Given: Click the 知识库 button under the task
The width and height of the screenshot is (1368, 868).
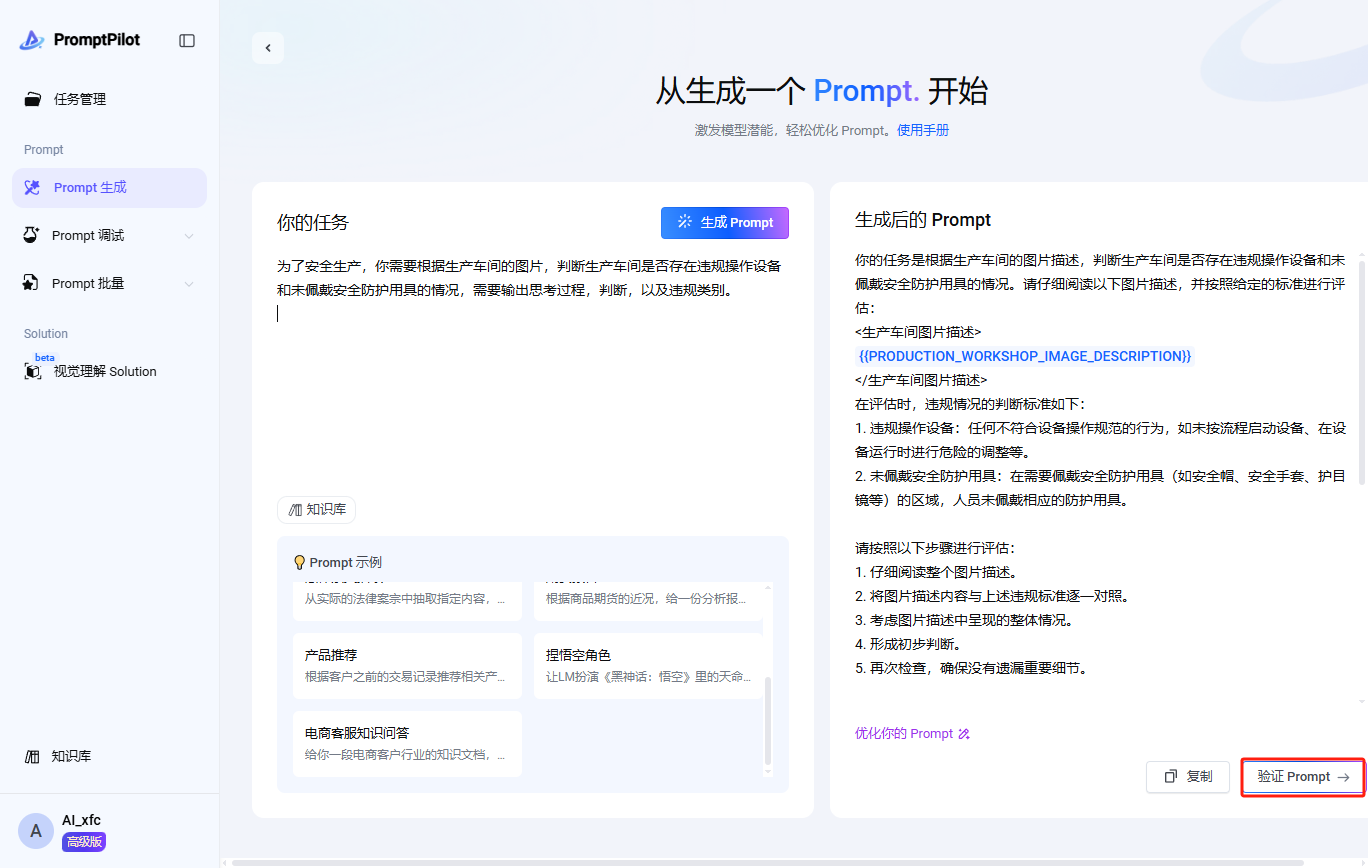Looking at the screenshot, I should [x=316, y=510].
